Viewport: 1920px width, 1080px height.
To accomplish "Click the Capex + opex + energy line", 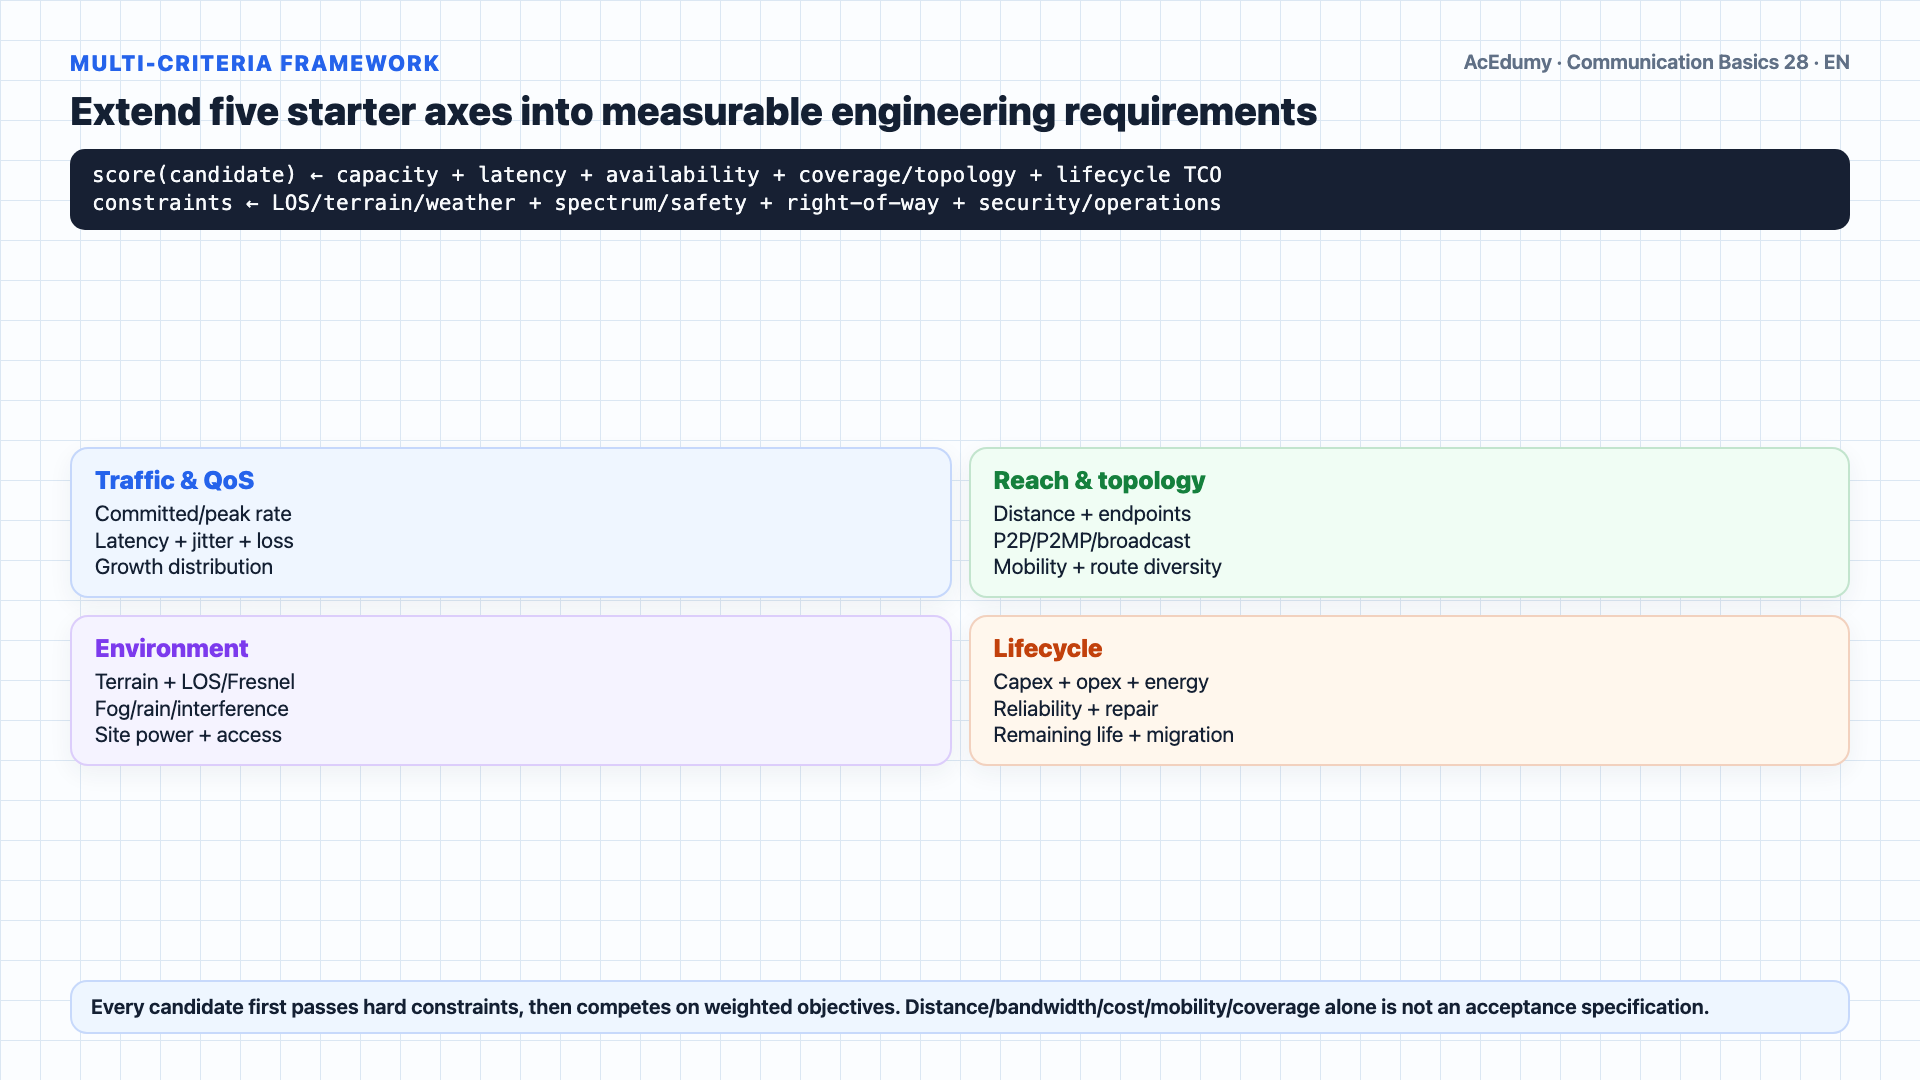I will point(1101,682).
